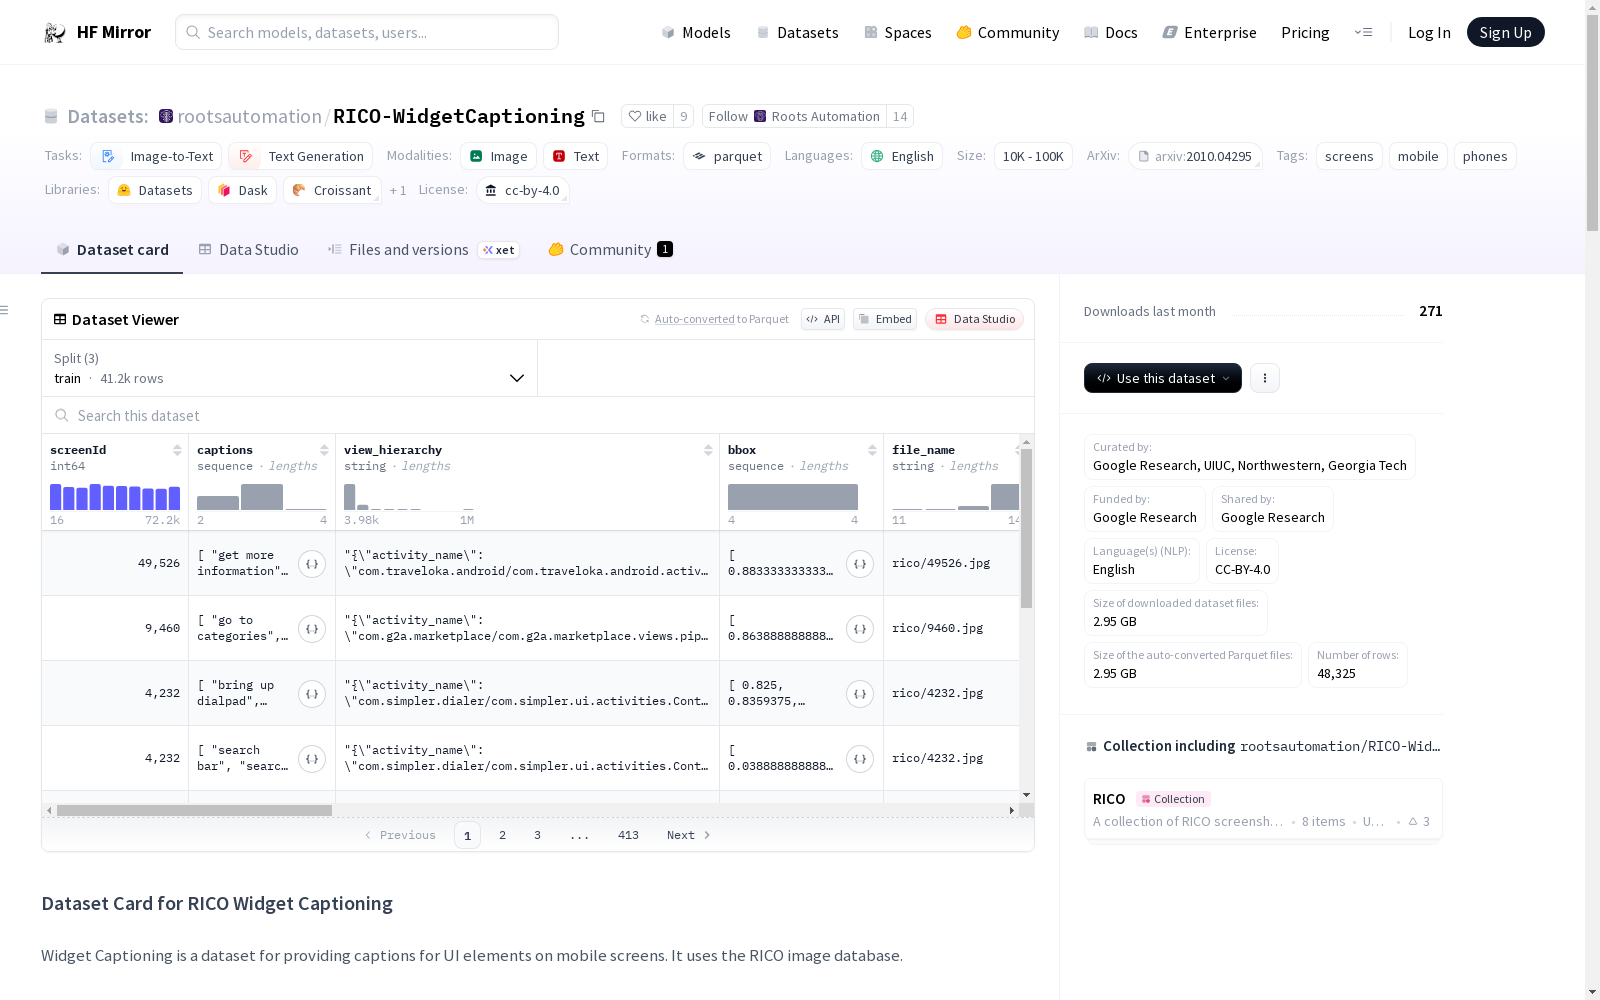Click Next page in the pagination
The height and width of the screenshot is (1000, 1600).
click(x=689, y=835)
